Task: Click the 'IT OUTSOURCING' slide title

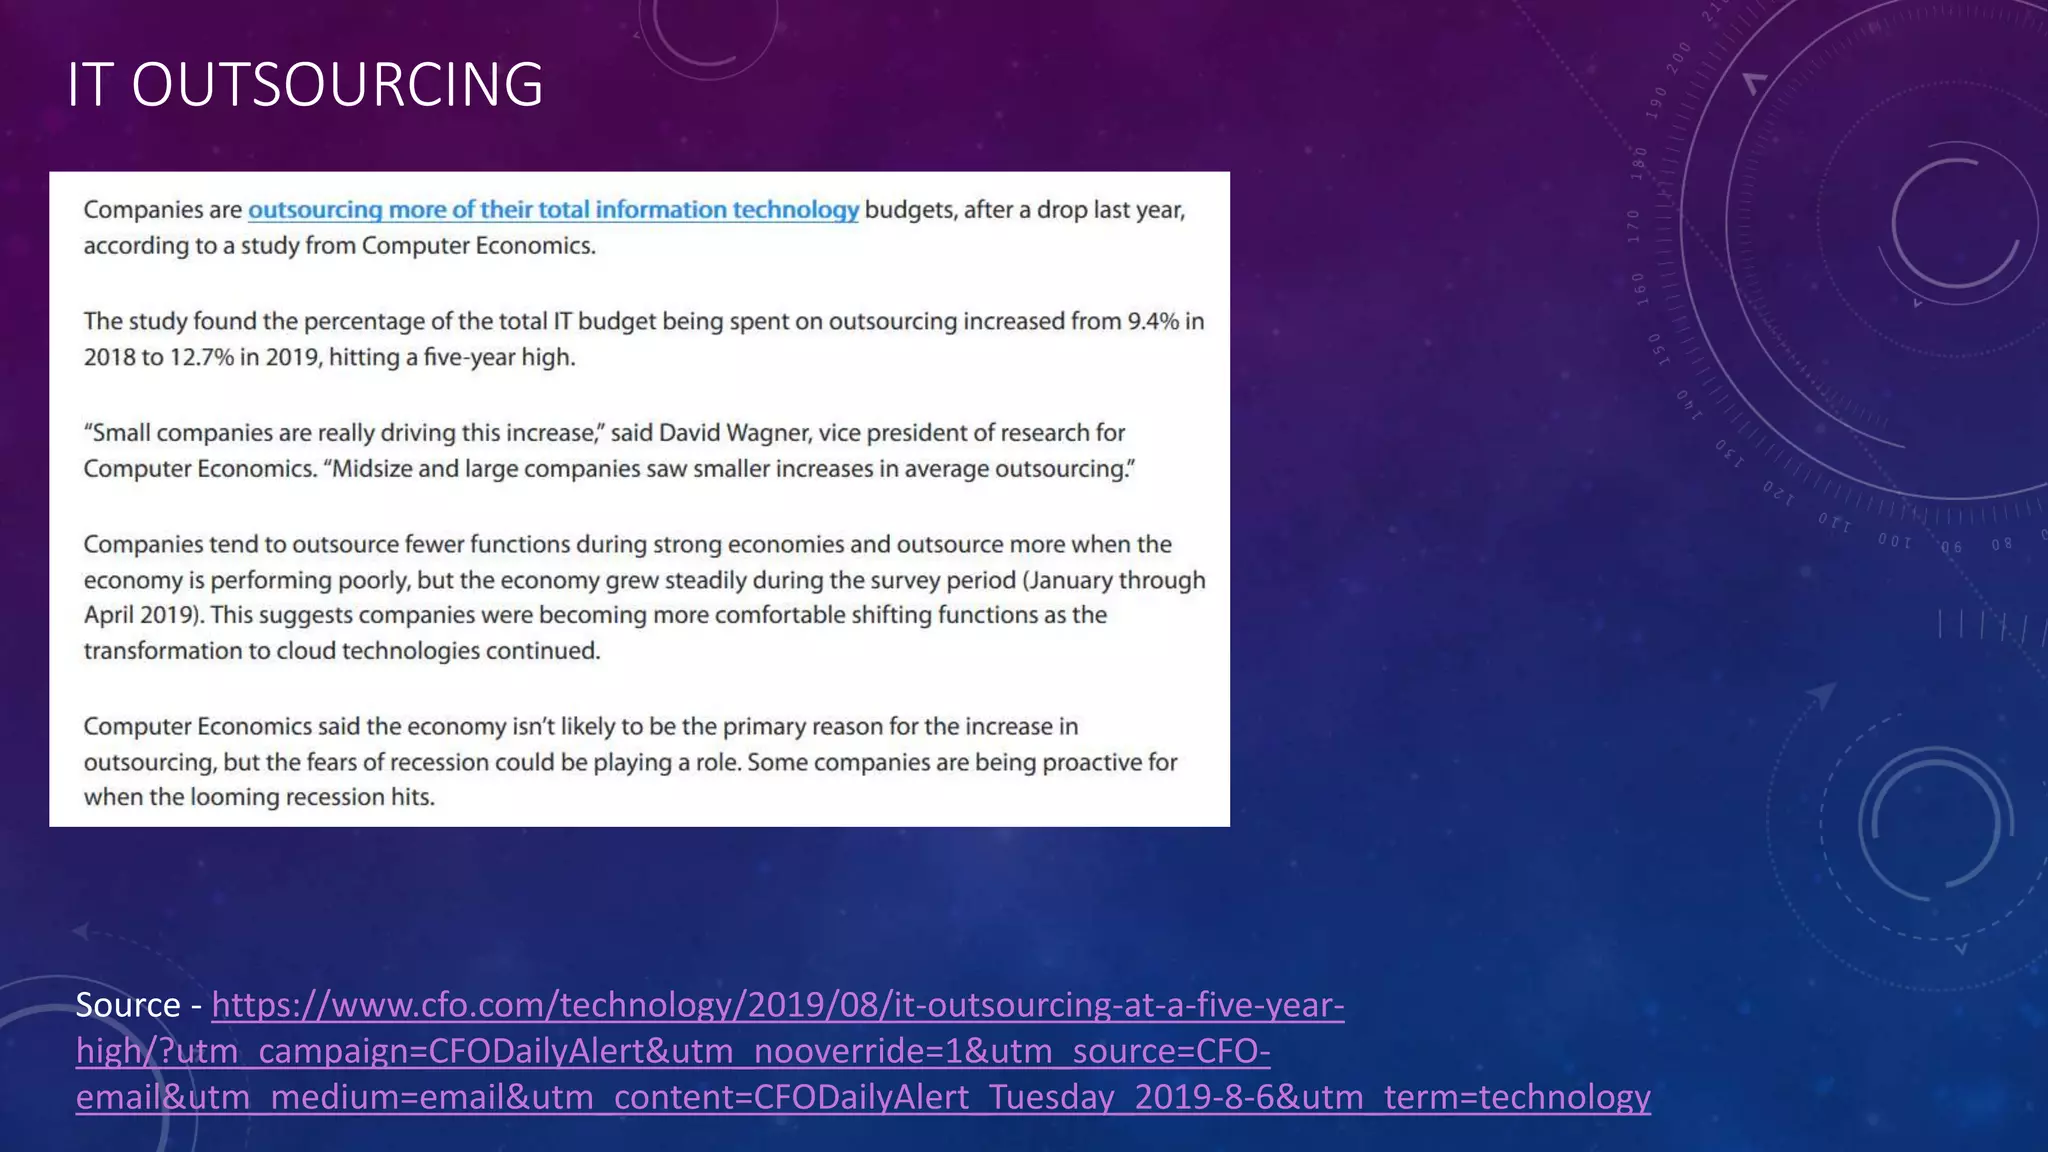Action: pos(305,84)
